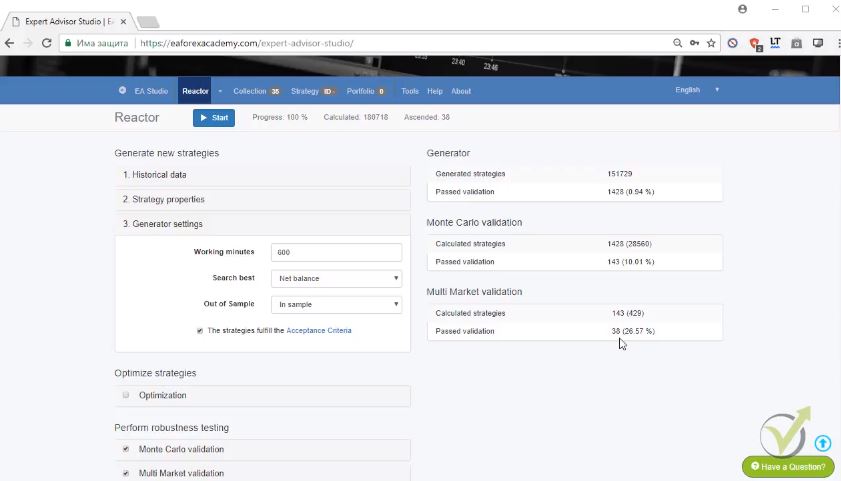The width and height of the screenshot is (841, 481).
Task: Bookmark this page with the star icon
Action: point(711,43)
